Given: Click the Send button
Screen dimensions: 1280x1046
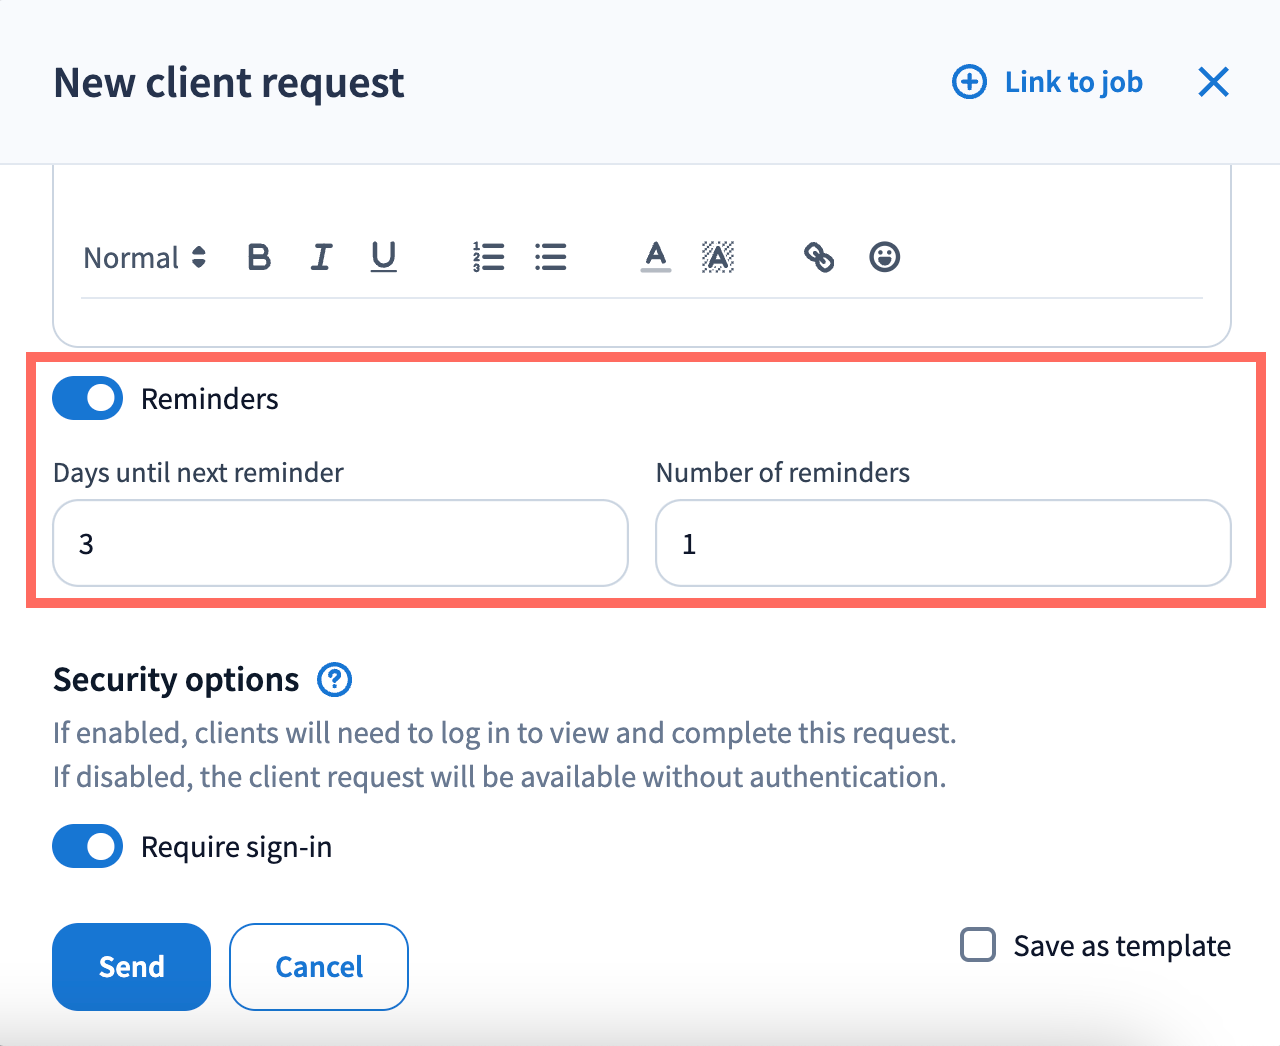Looking at the screenshot, I should (131, 966).
